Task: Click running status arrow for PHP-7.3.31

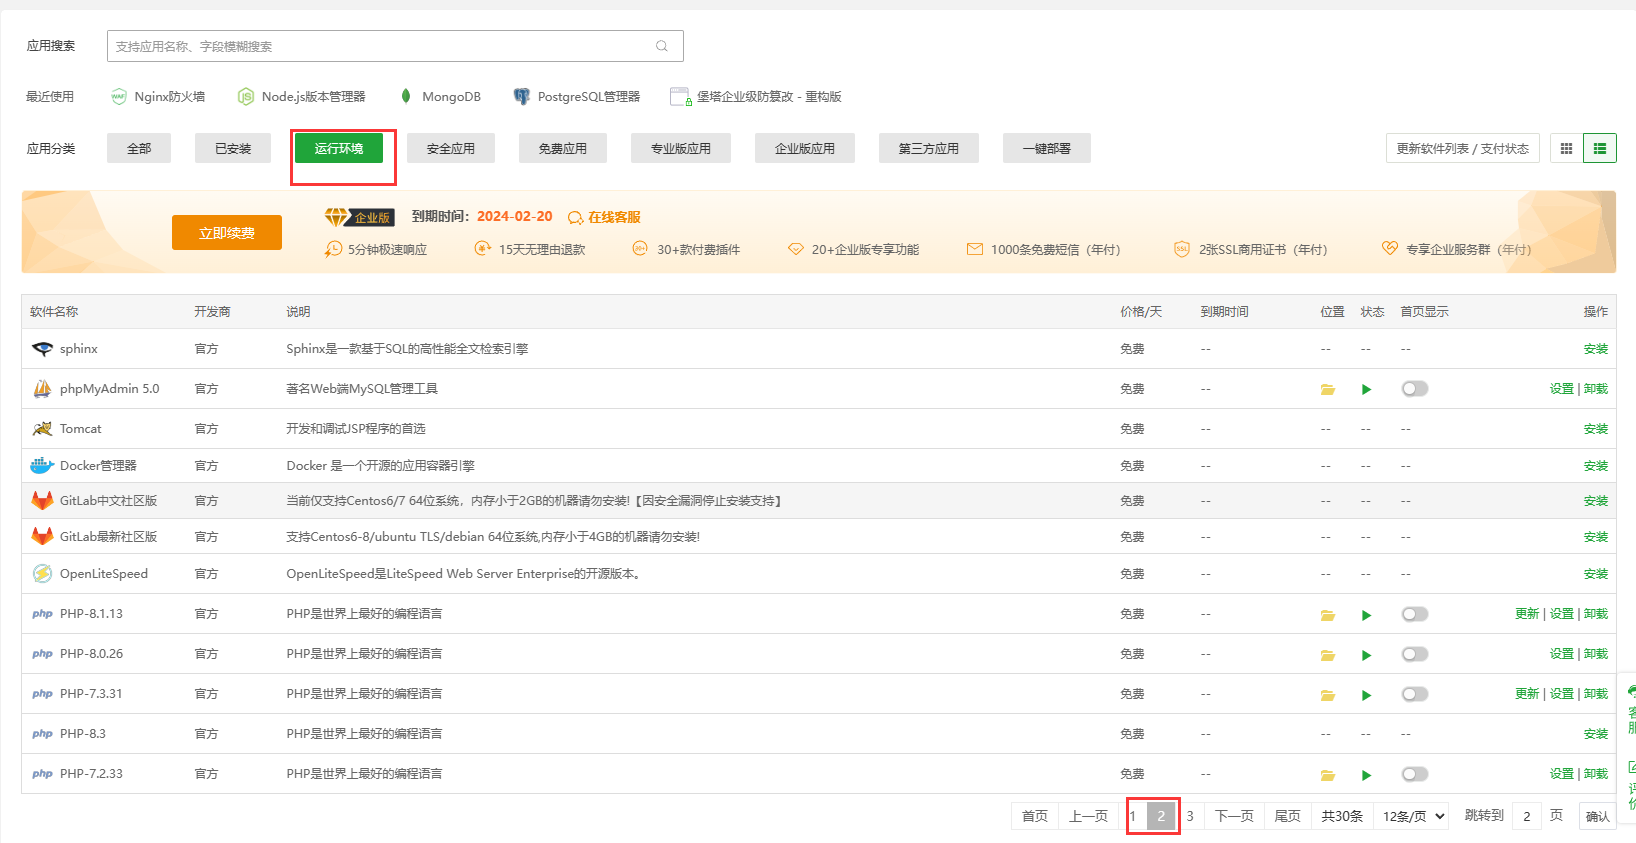Action: click(1366, 695)
